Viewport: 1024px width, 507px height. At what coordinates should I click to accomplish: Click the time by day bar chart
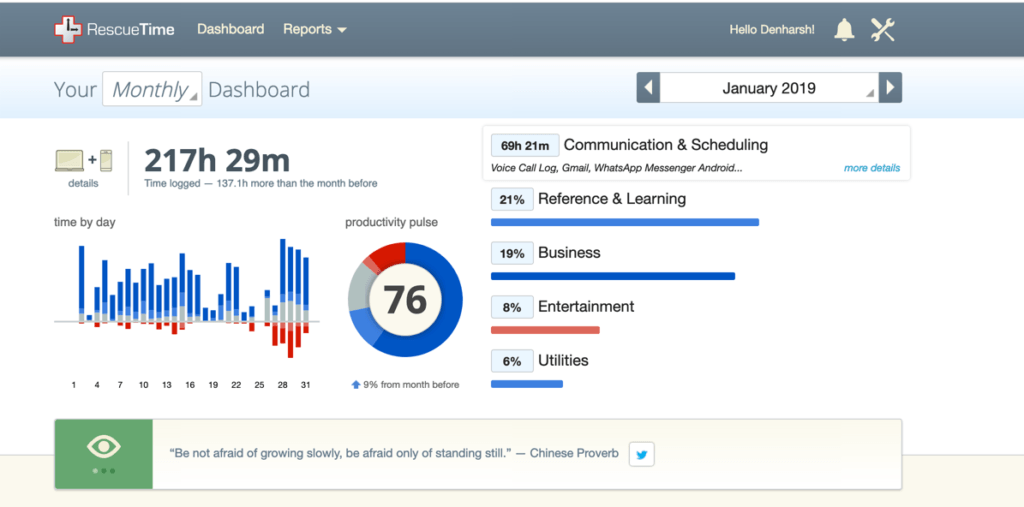187,300
